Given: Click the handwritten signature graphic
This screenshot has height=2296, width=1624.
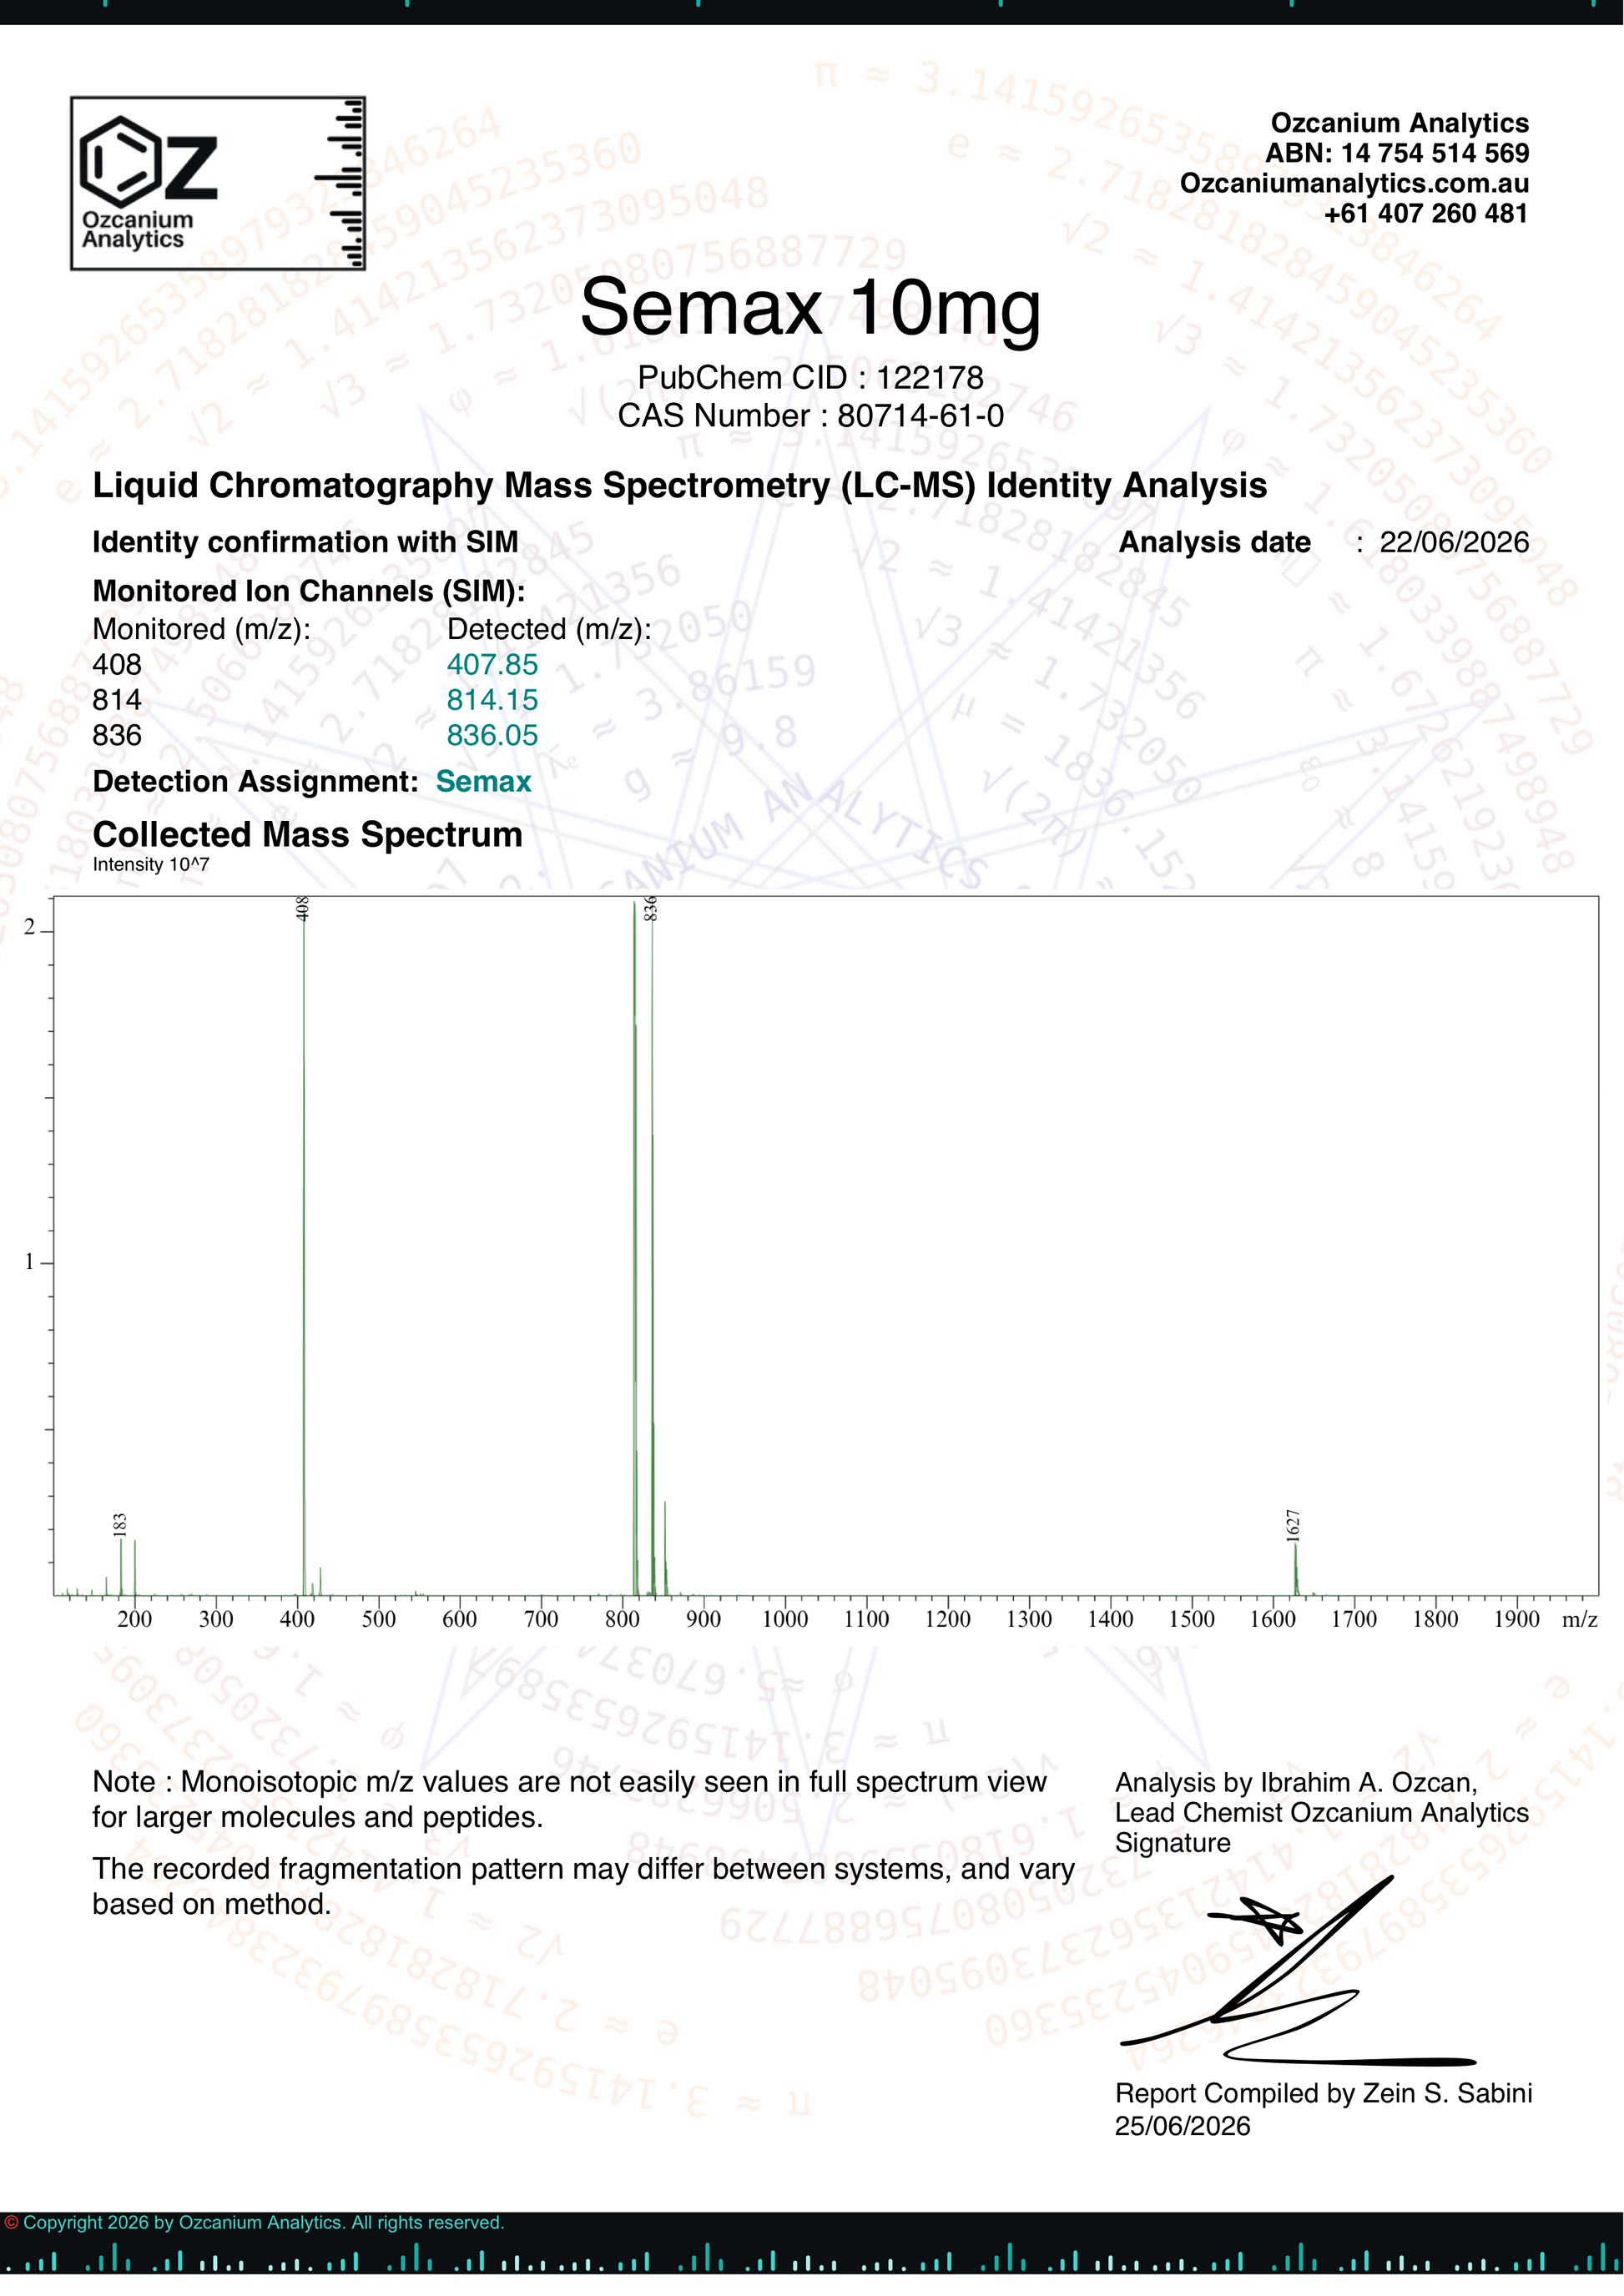Looking at the screenshot, I should 1298,1970.
